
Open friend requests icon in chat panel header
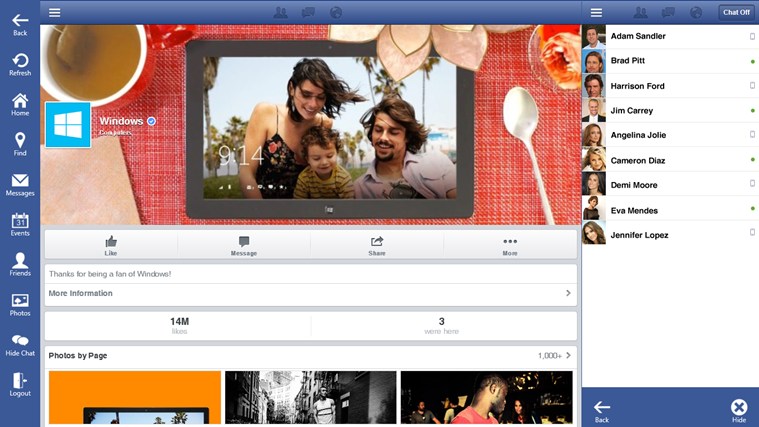click(640, 12)
